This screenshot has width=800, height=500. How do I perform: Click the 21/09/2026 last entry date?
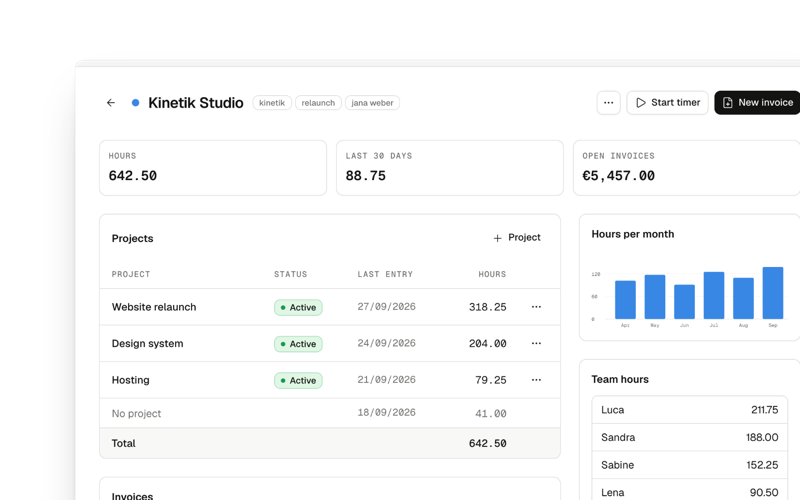click(386, 380)
